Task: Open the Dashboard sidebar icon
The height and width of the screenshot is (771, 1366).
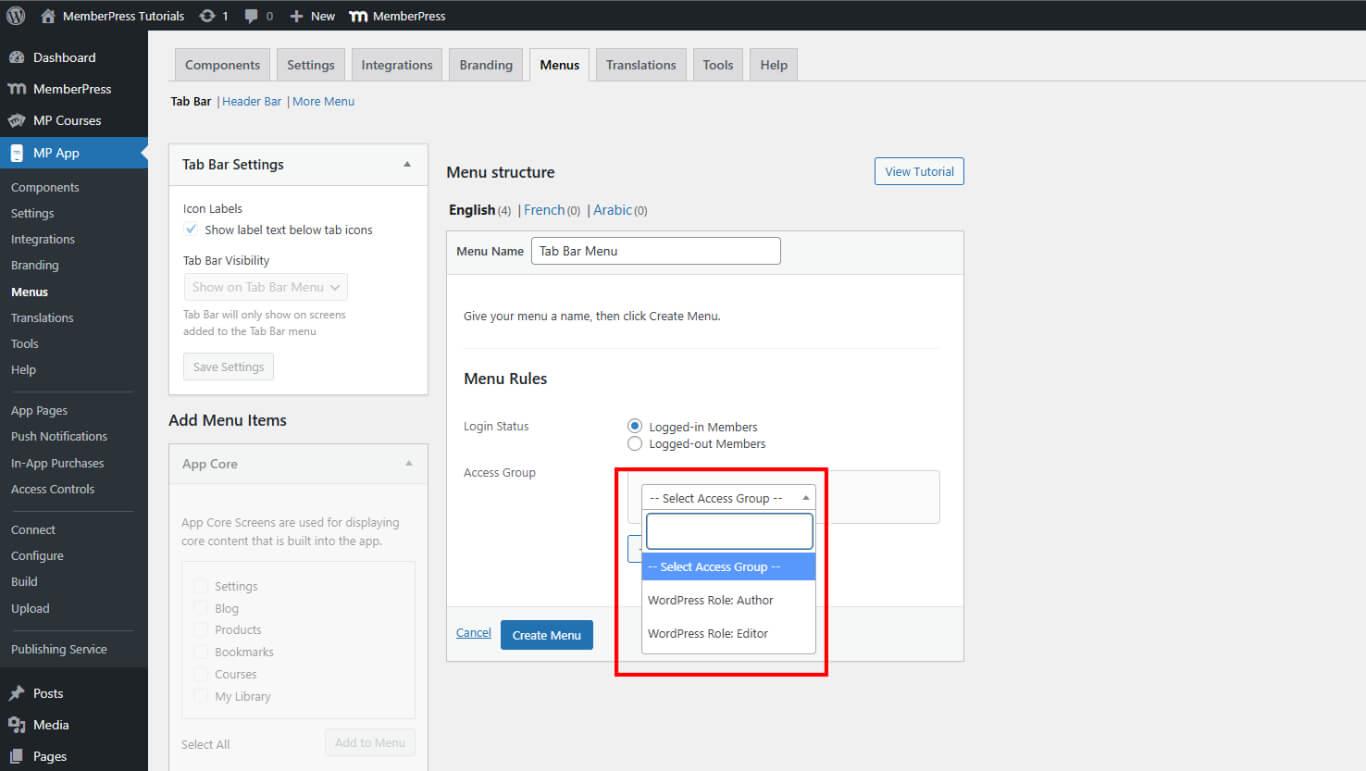Action: pyautogui.click(x=17, y=58)
